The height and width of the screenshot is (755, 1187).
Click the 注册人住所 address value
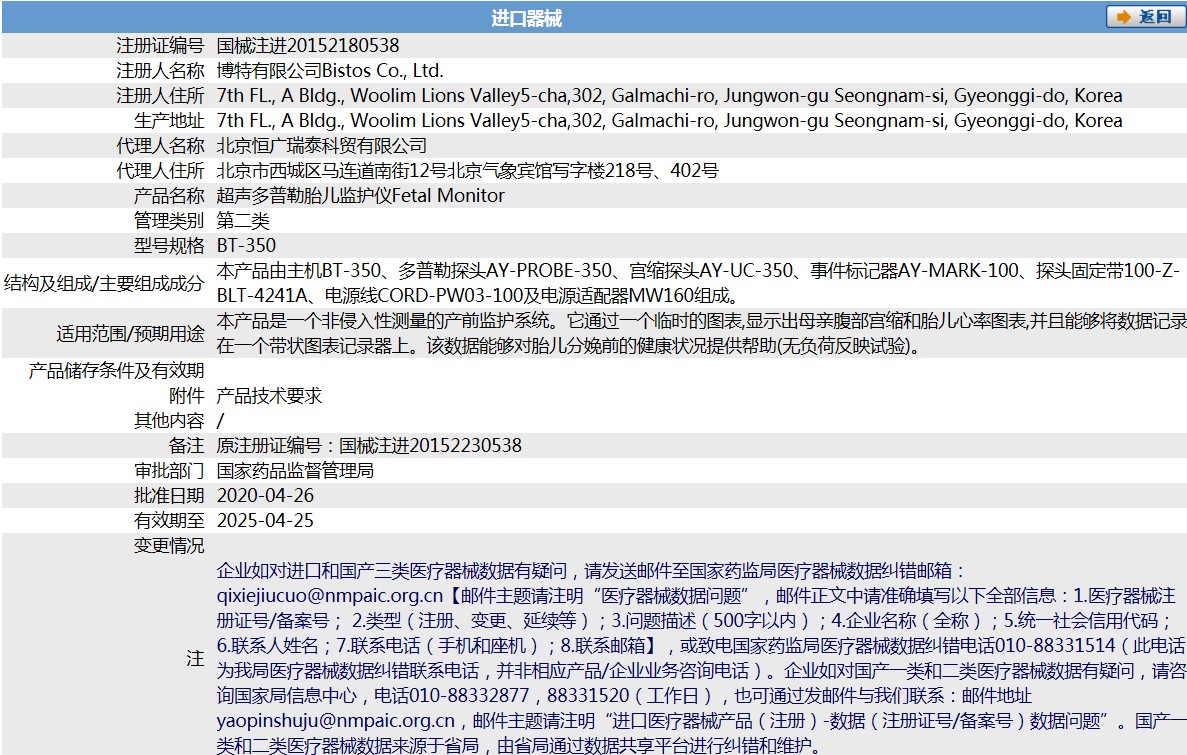(x=669, y=95)
